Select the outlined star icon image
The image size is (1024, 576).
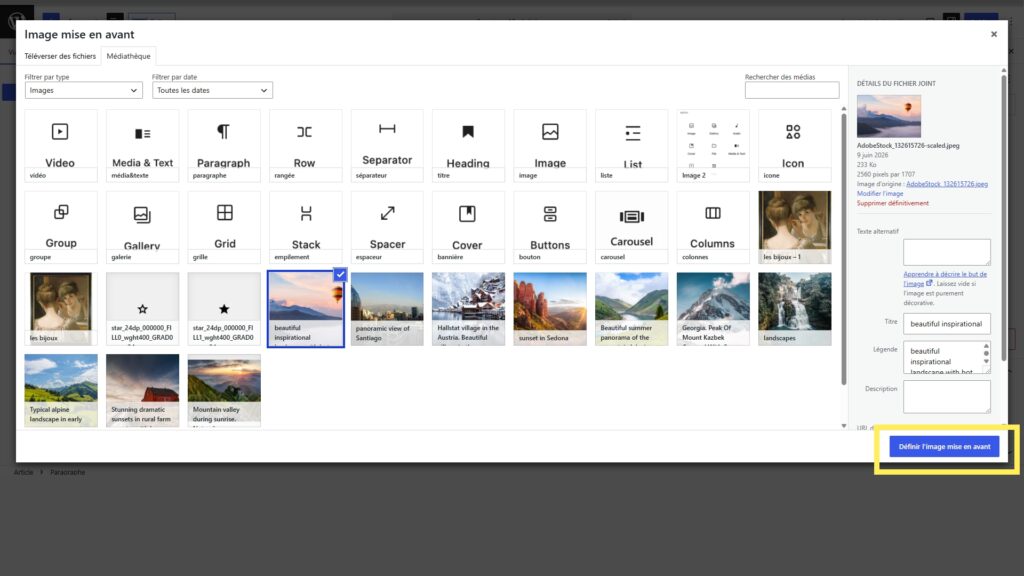[142, 309]
